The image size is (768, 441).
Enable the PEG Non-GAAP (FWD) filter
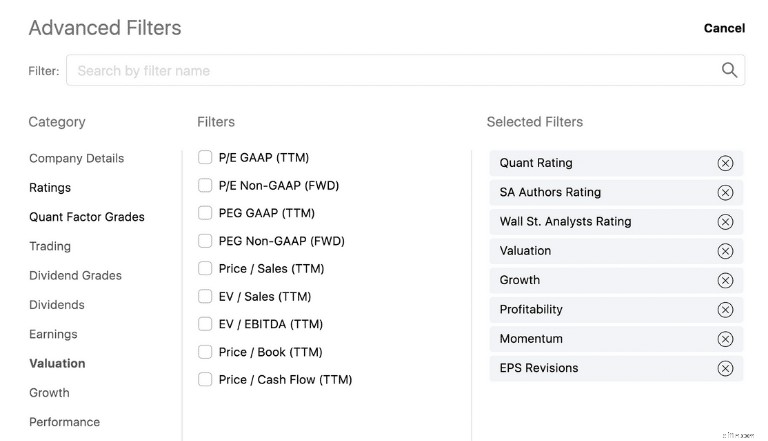pyautogui.click(x=205, y=241)
